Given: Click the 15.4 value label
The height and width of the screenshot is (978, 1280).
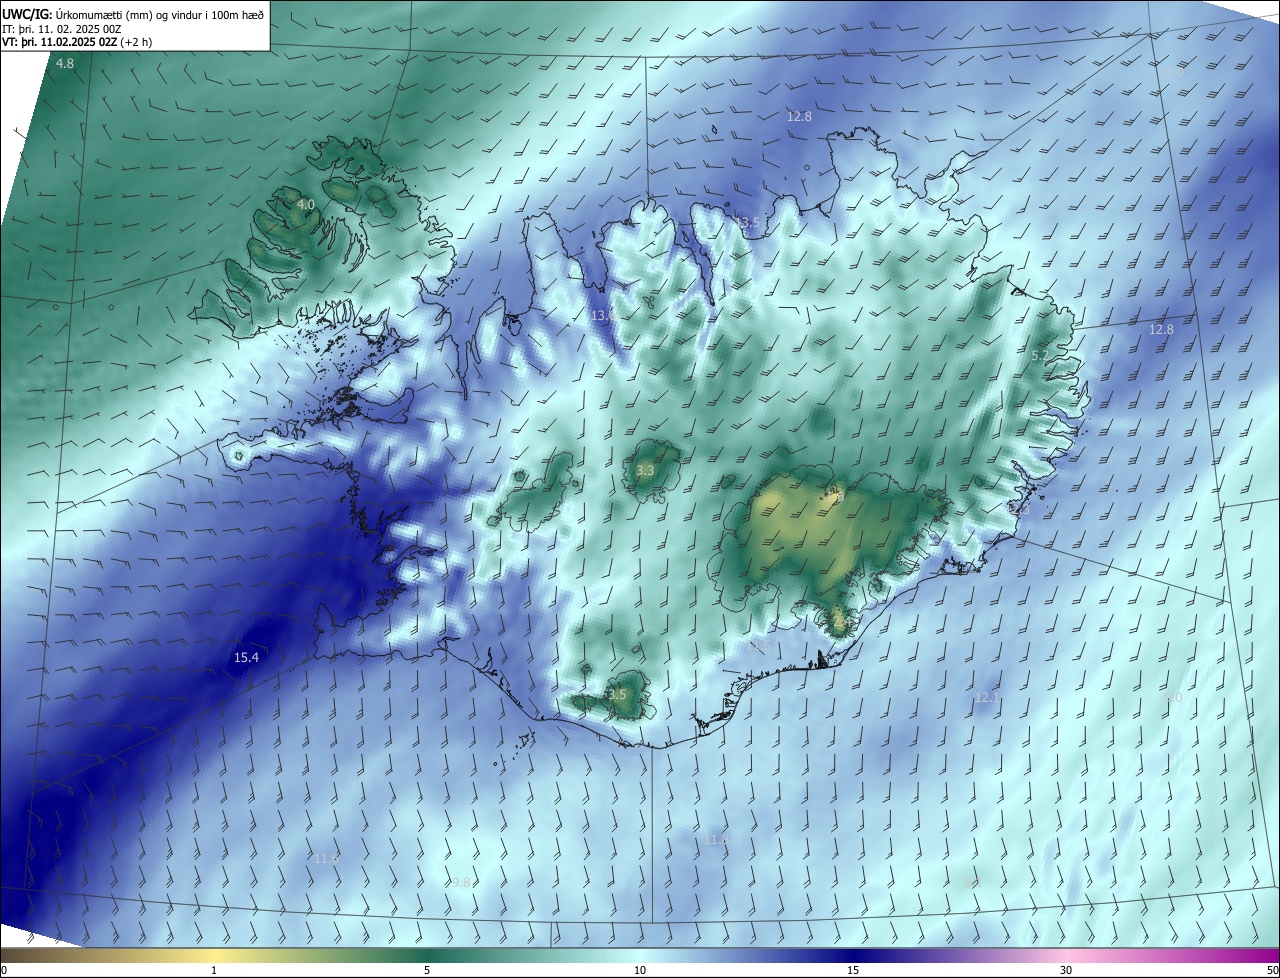Looking at the screenshot, I should coord(246,658).
